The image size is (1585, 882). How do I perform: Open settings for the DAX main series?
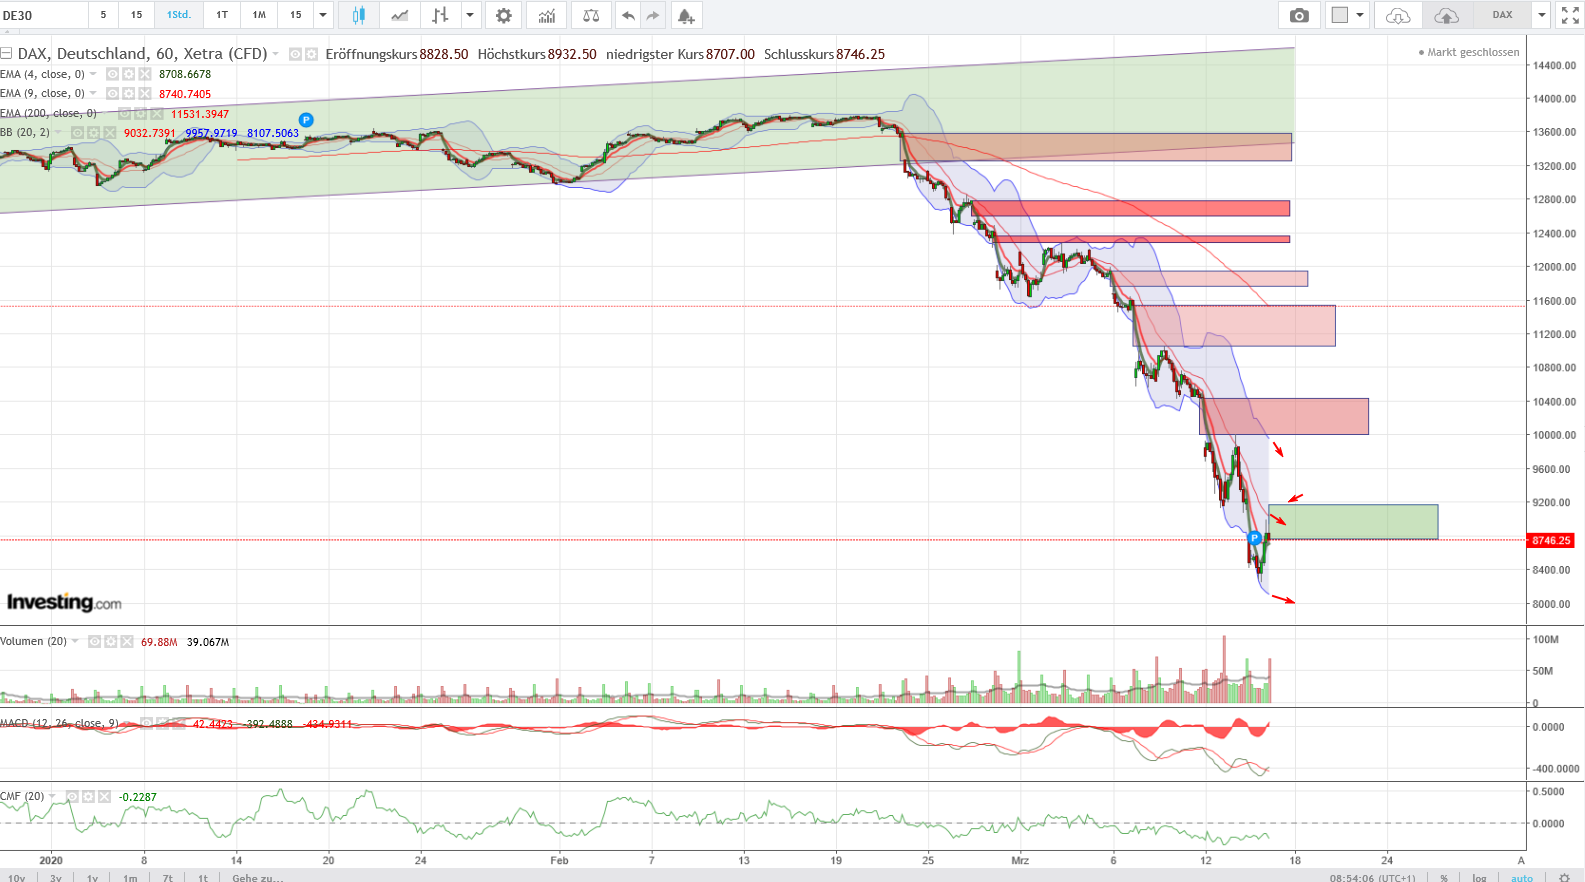tap(311, 54)
